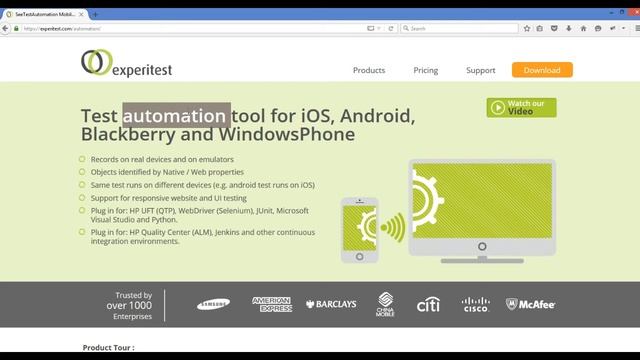Open a new tab with the plus button
Image resolution: width=640 pixels, height=360 pixels.
click(x=95, y=15)
